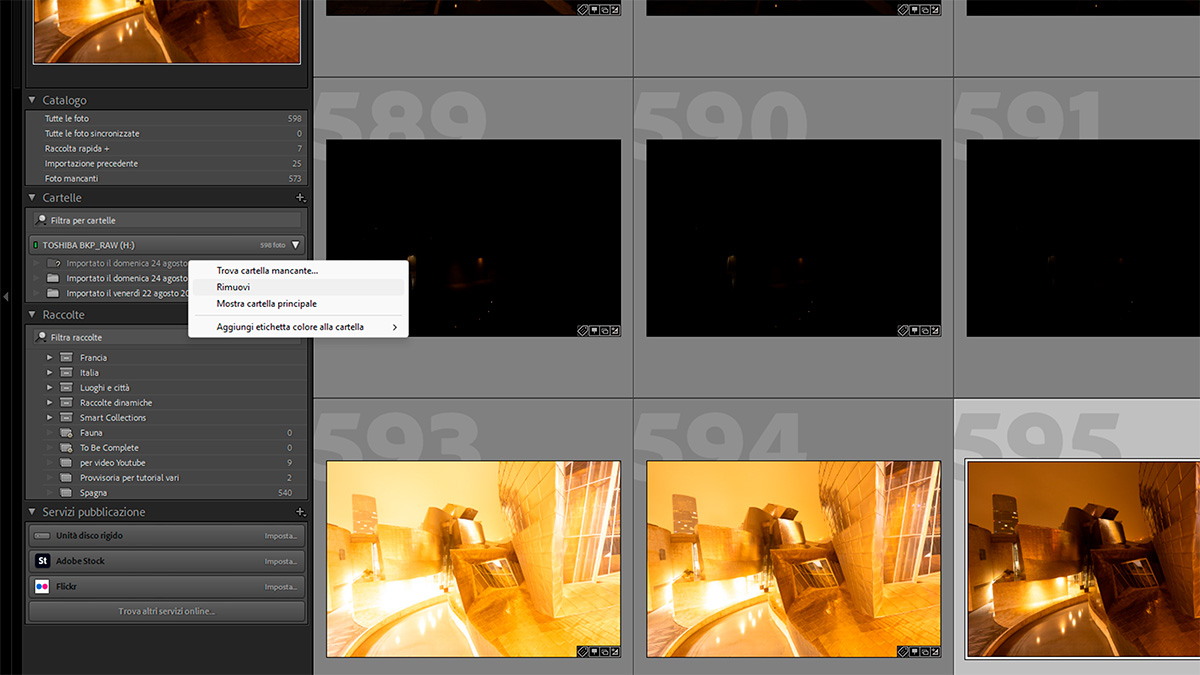Collapse the Cartelle panel
The image size is (1200, 675).
[x=32, y=198]
